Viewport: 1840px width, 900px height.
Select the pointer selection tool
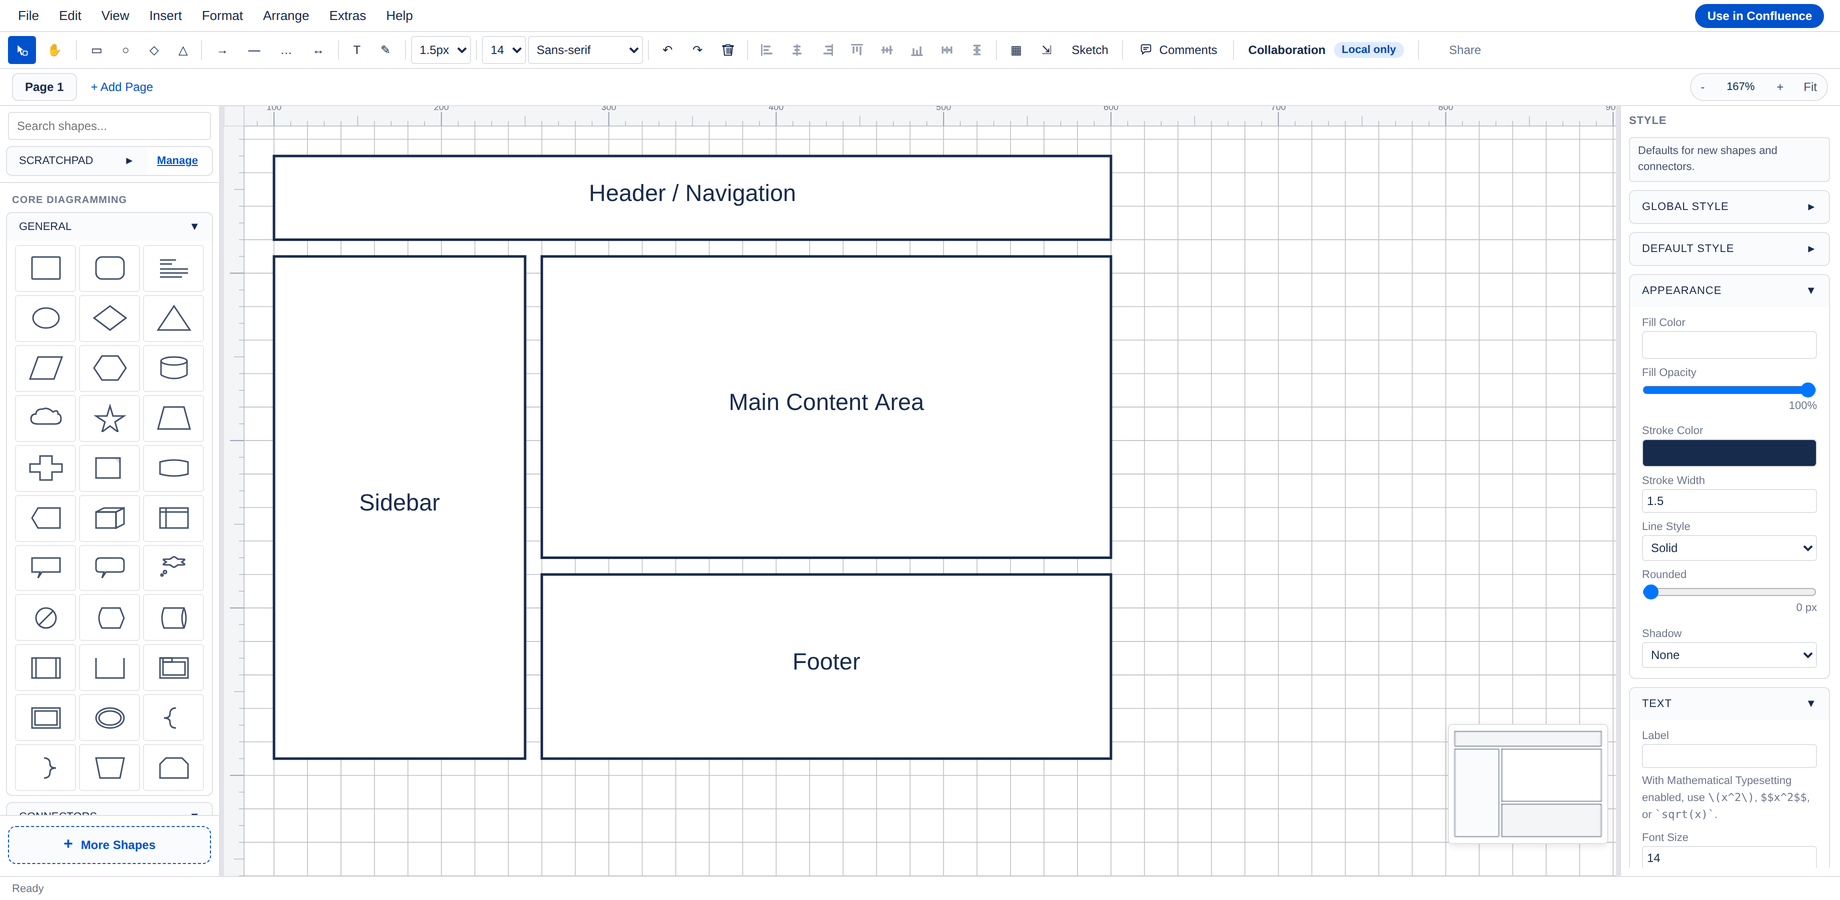pos(22,50)
